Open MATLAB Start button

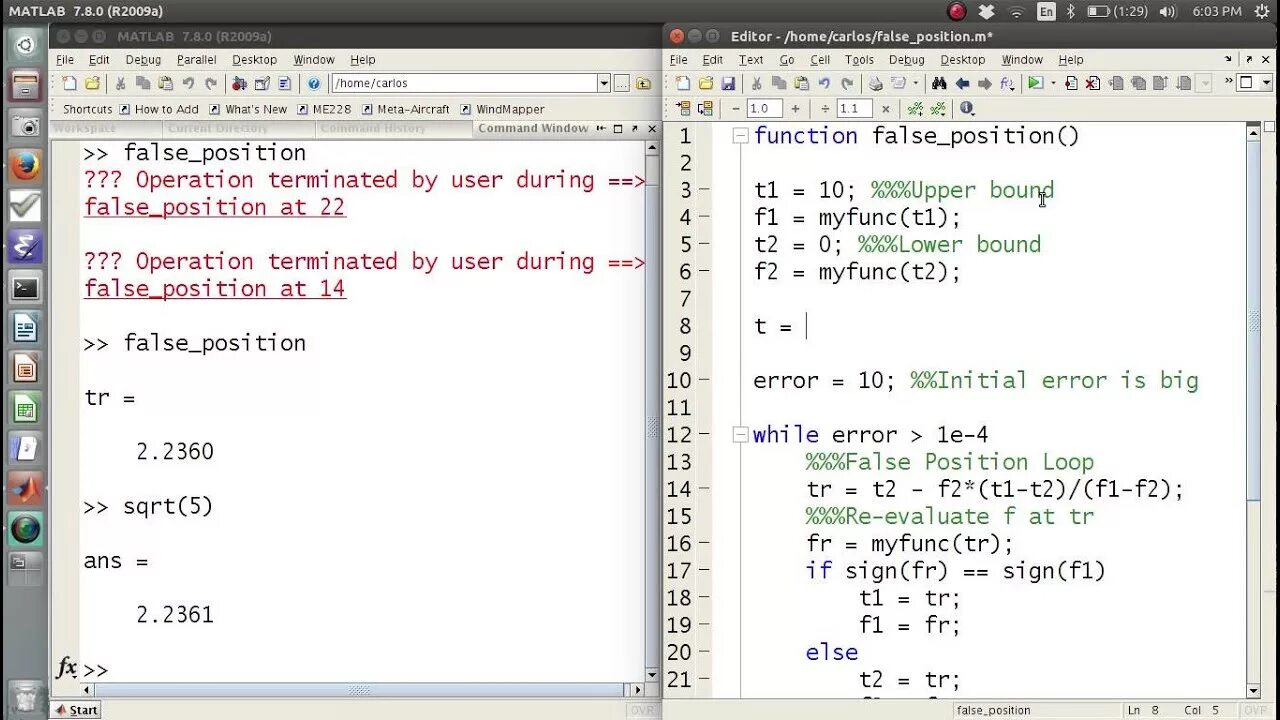pos(76,710)
